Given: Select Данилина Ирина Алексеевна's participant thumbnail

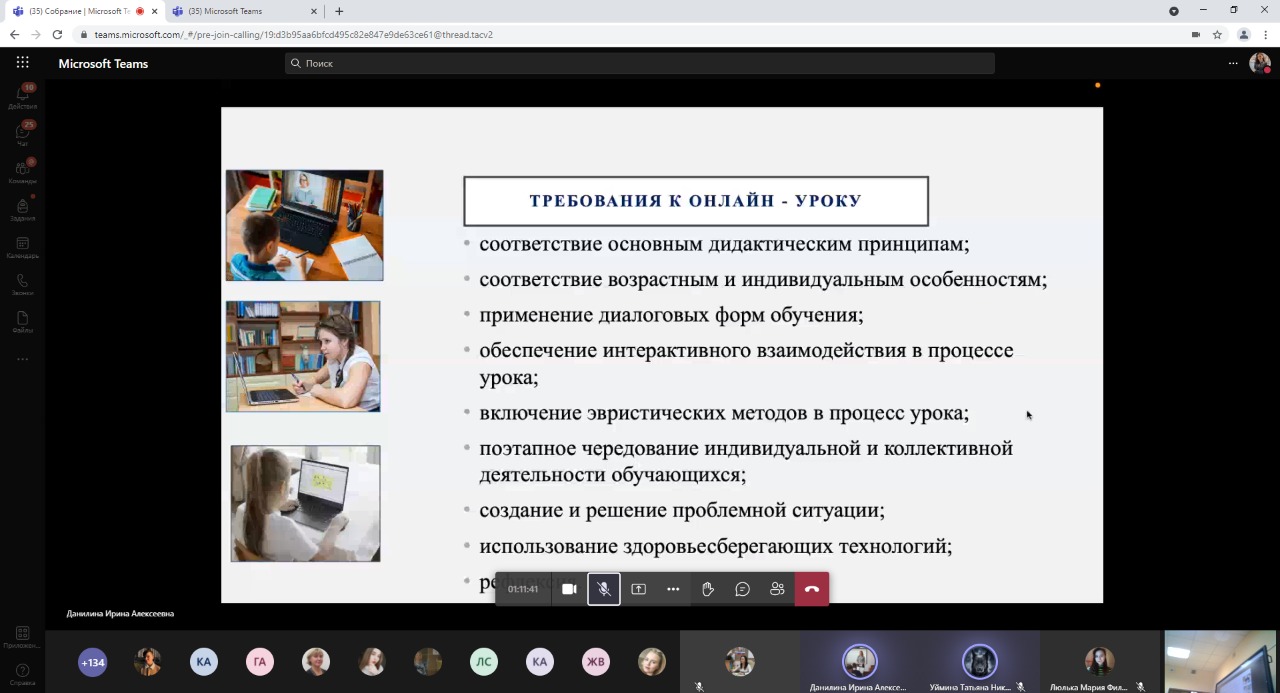Looking at the screenshot, I should pos(859,662).
